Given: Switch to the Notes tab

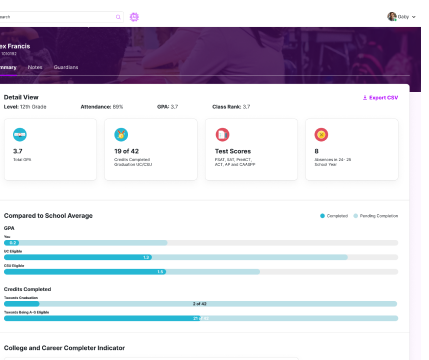Looking at the screenshot, I should click(35, 67).
